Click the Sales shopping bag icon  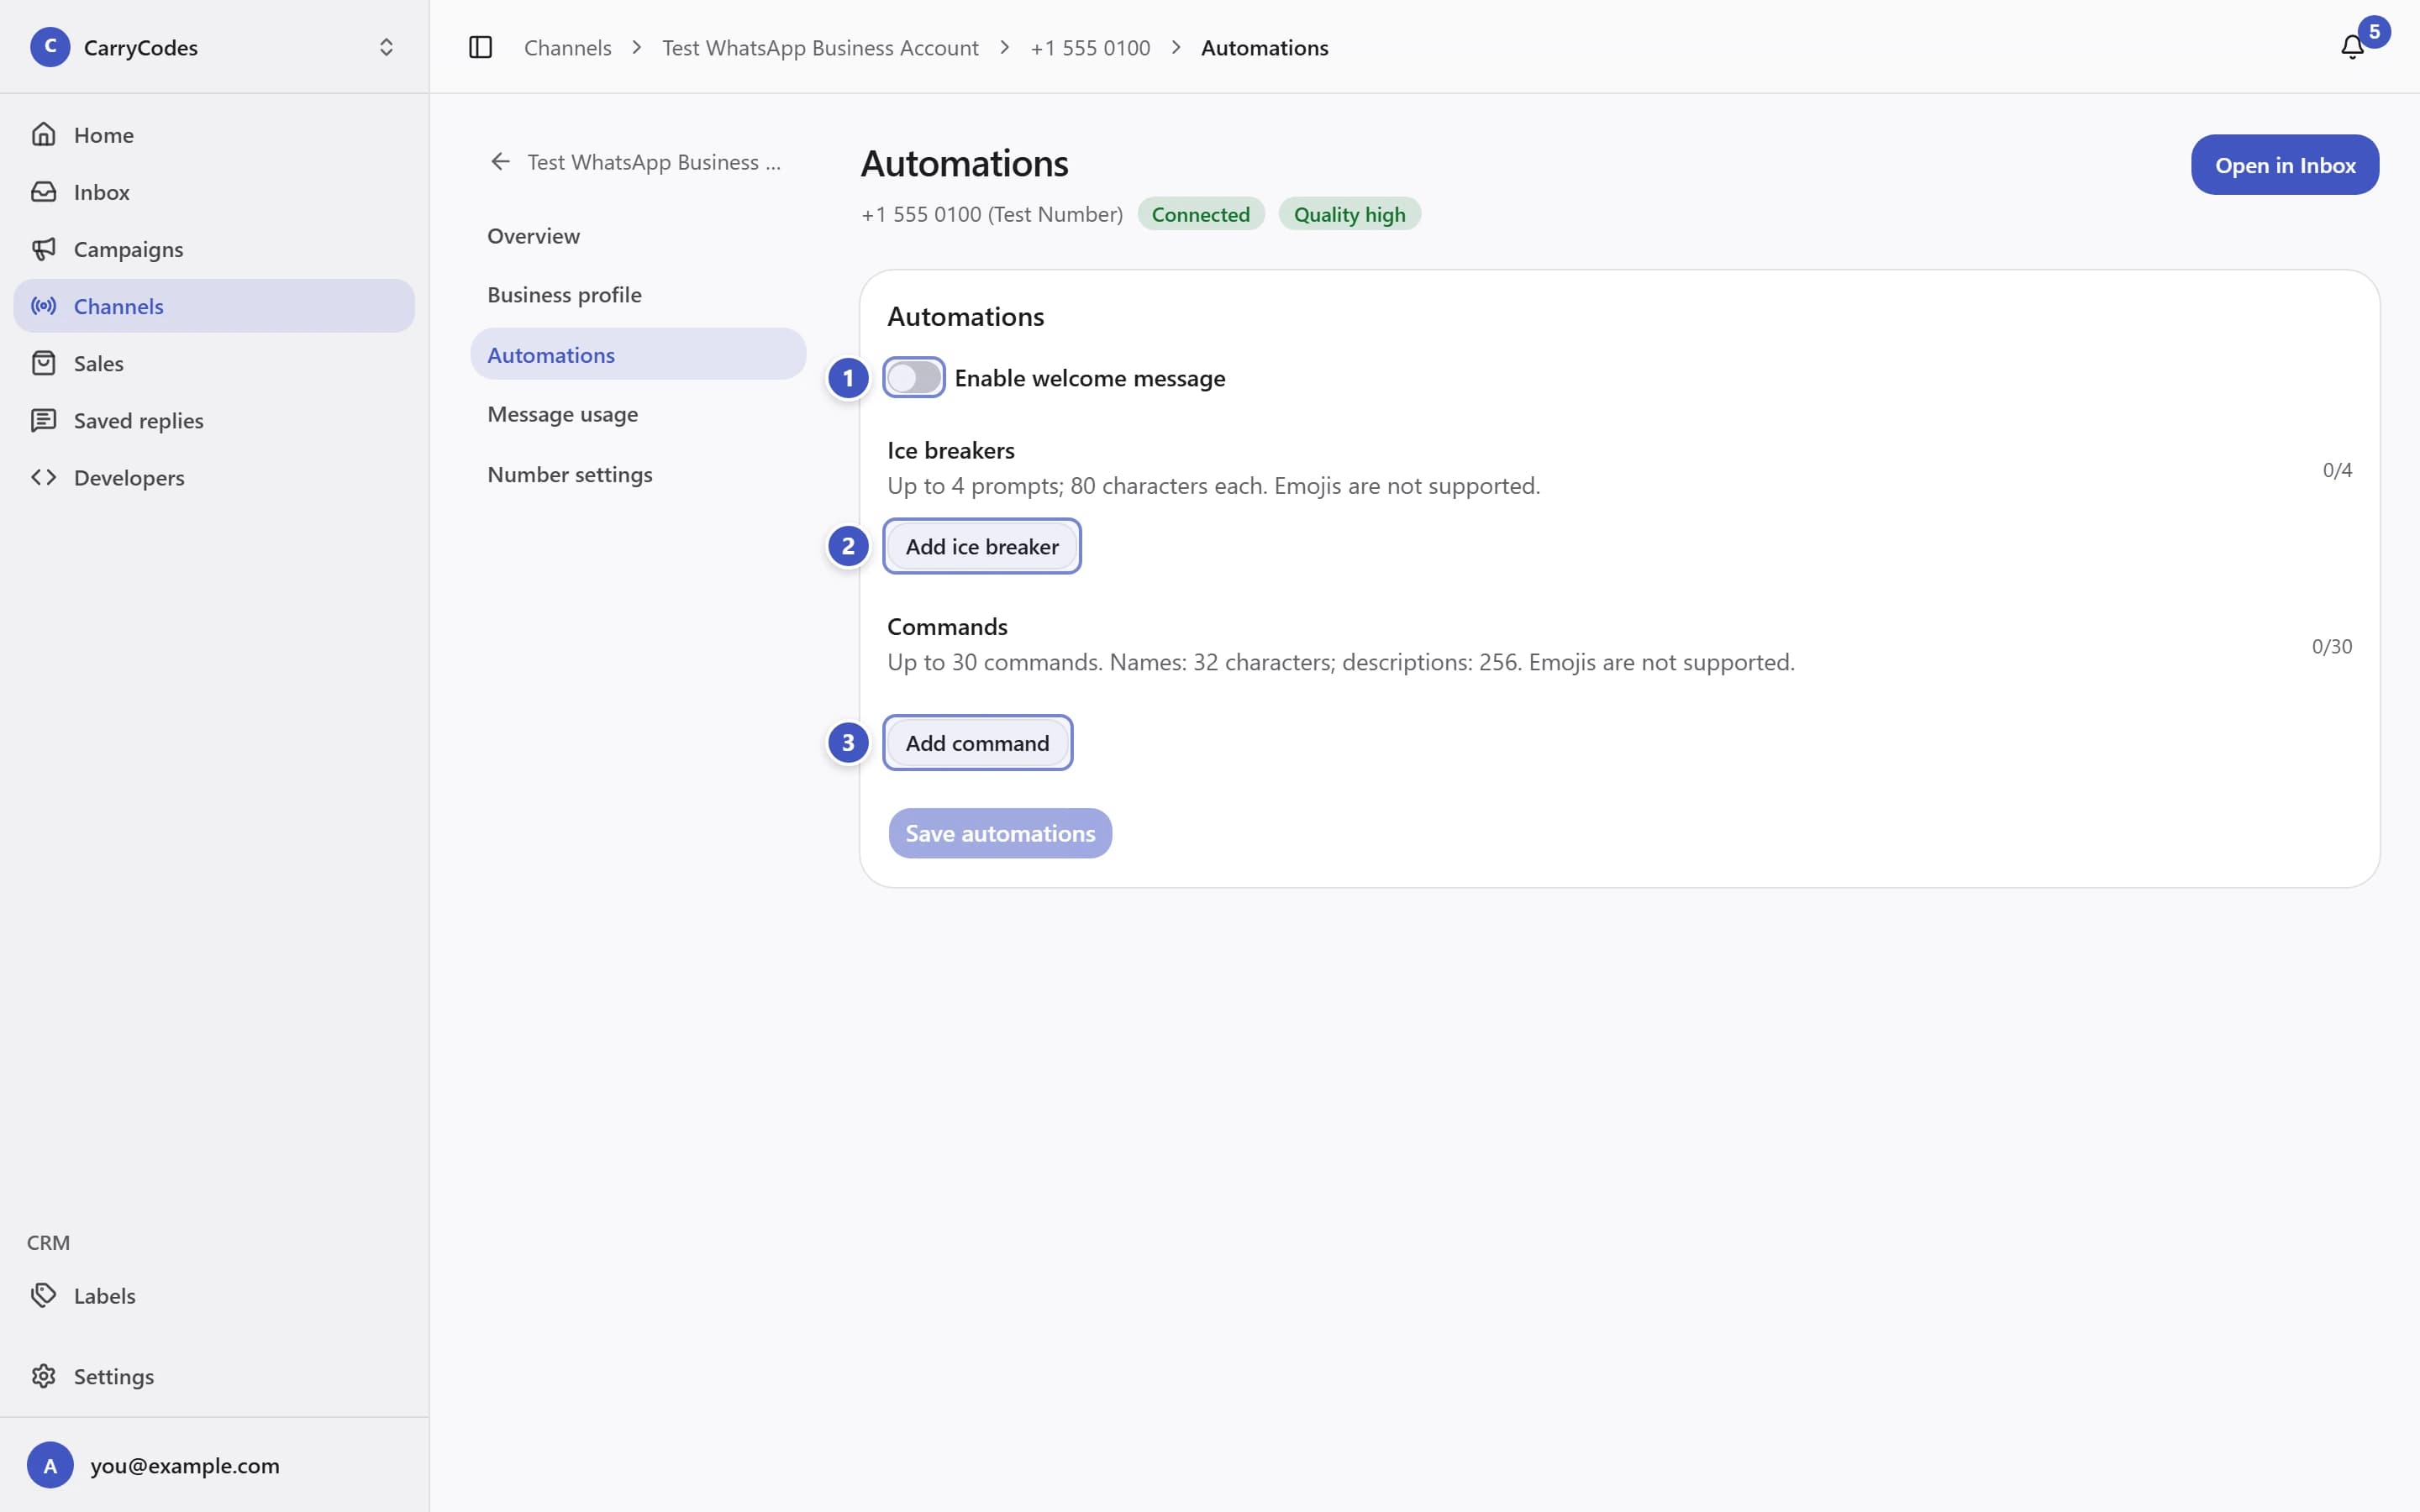tap(43, 362)
